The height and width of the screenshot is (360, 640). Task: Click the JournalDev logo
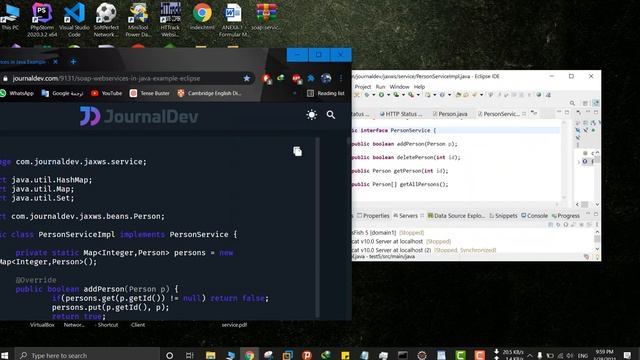pos(139,116)
